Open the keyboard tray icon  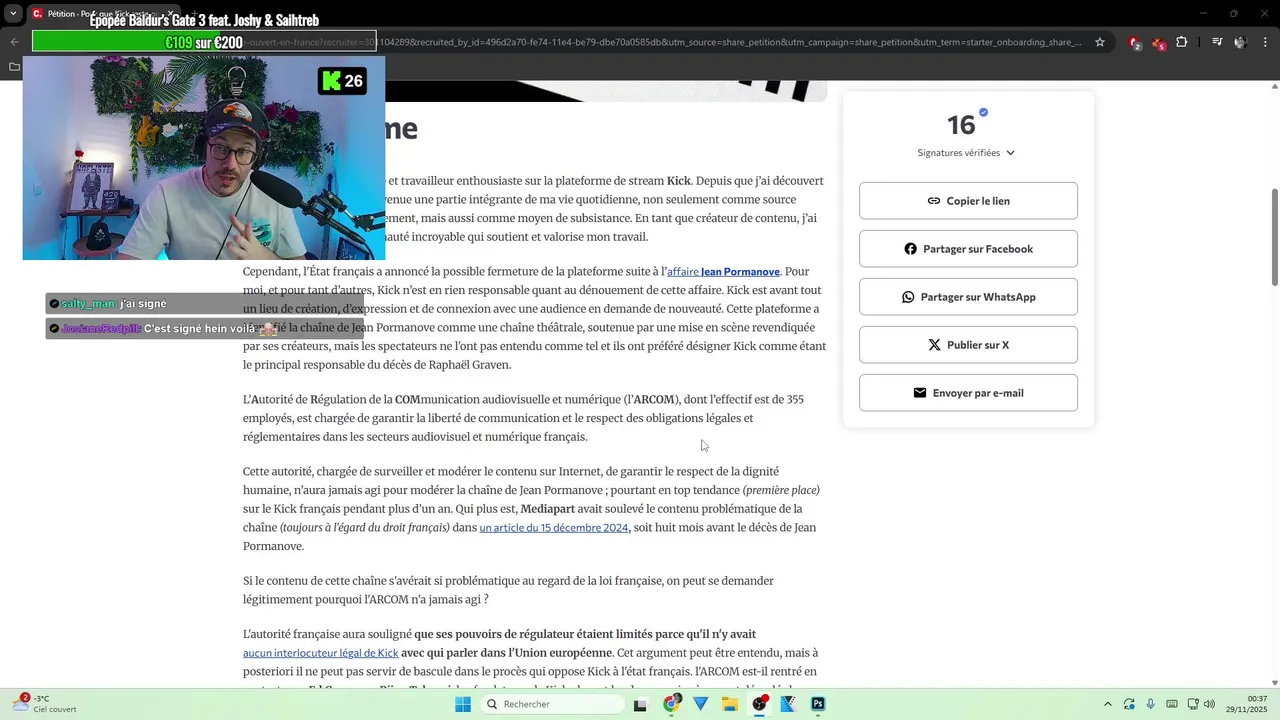1172,704
